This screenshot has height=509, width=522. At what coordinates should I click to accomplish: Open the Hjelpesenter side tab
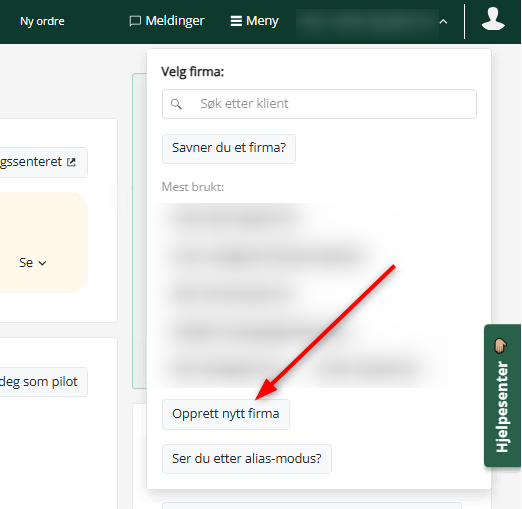502,395
